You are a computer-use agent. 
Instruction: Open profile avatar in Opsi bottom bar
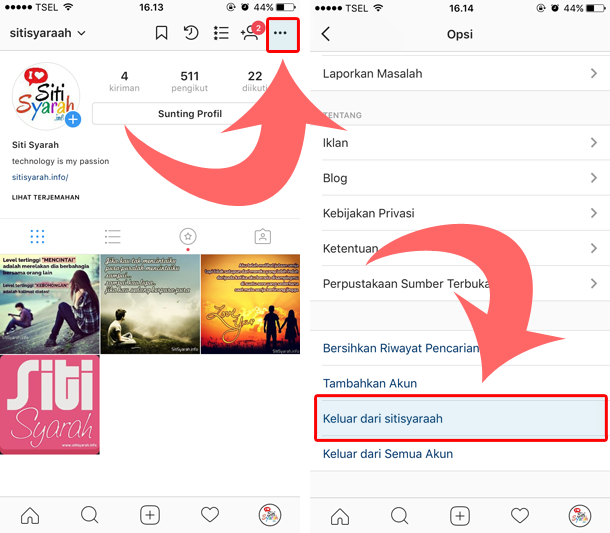coord(580,515)
